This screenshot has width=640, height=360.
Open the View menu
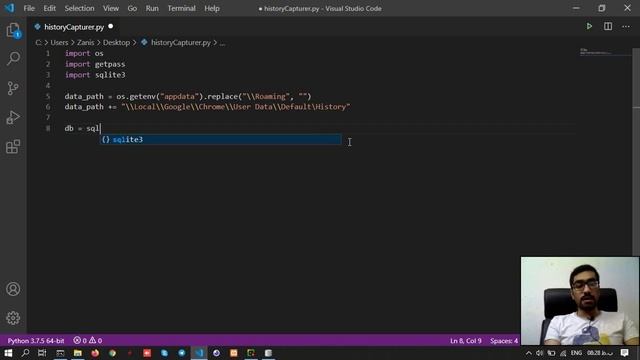(x=111, y=8)
